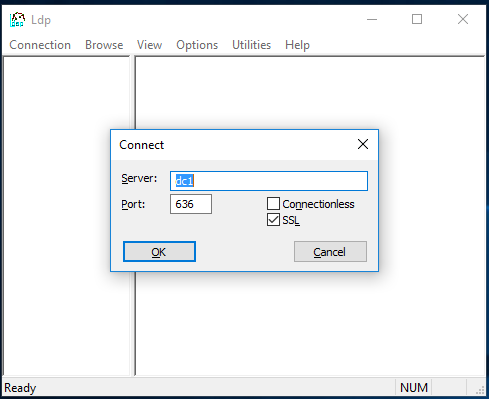Open the Utilities menu
Viewport: 489px width, 399px height.
click(x=251, y=45)
